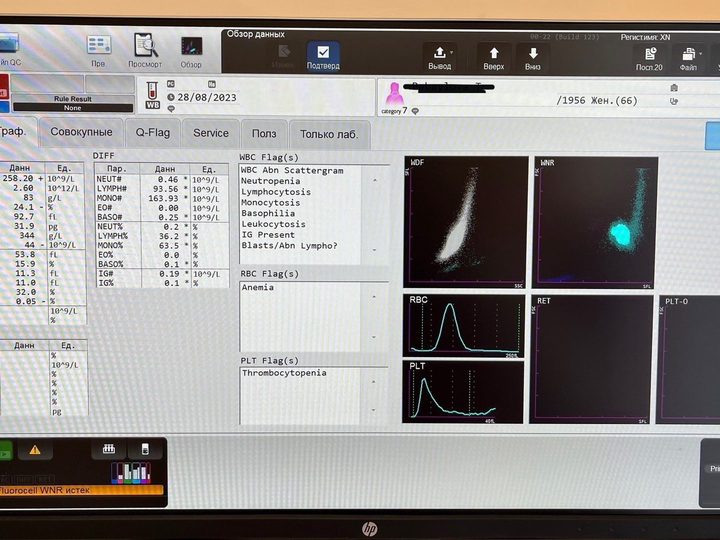Click the NEUT# value 0.46

pyautogui.click(x=168, y=180)
